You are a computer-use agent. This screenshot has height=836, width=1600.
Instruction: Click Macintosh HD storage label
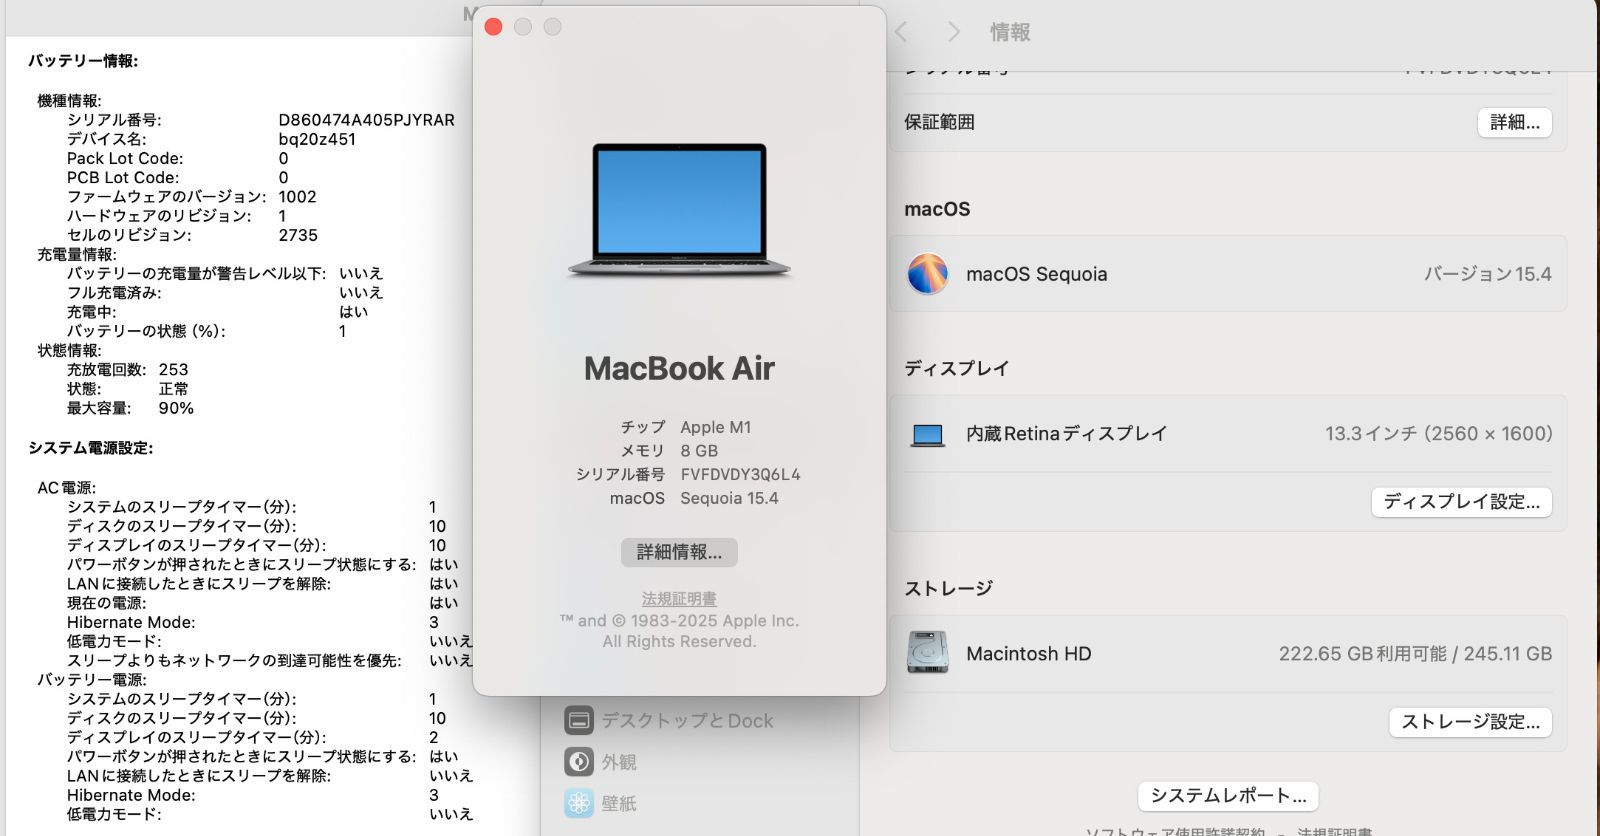1028,654
